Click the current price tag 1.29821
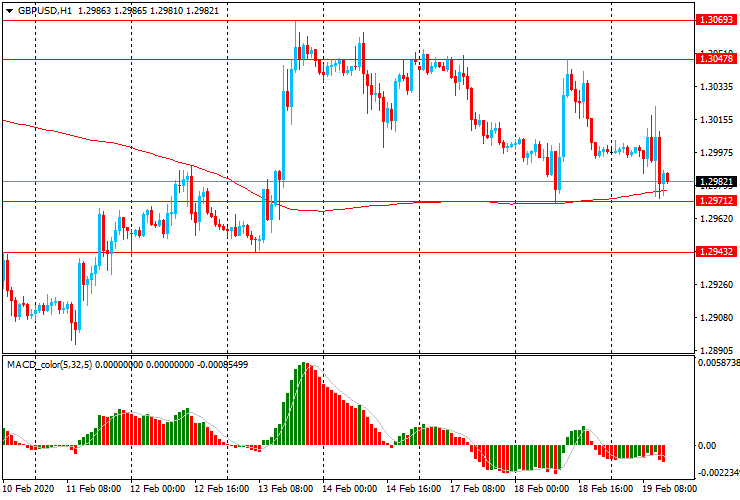 coord(717,182)
